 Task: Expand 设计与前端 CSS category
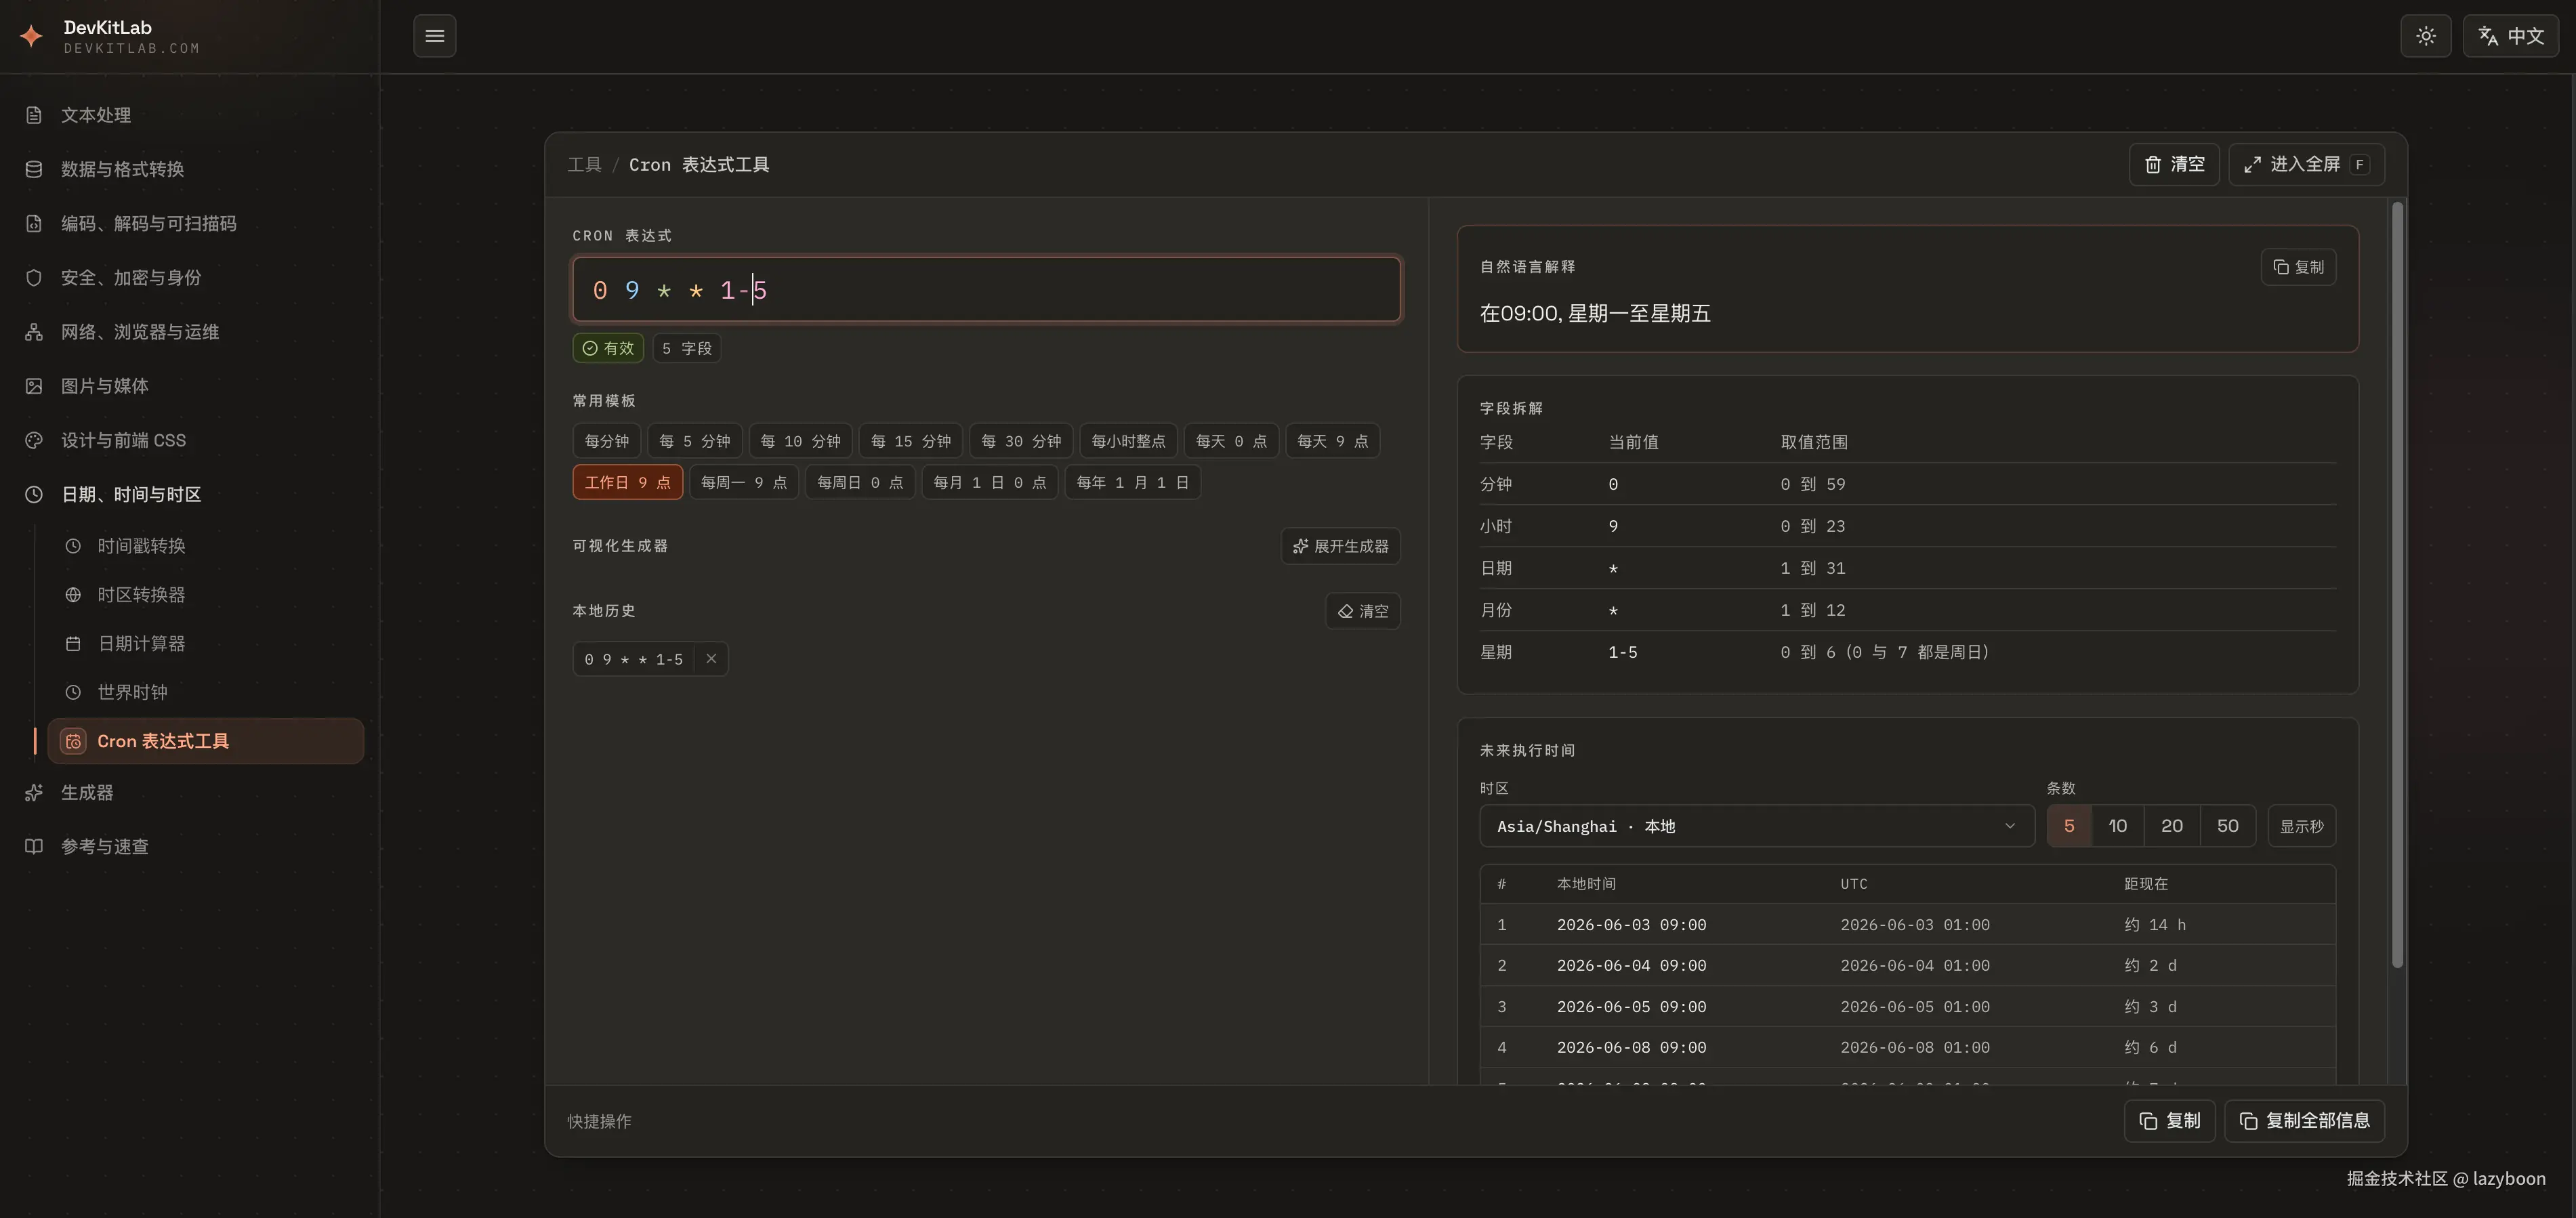coord(190,440)
